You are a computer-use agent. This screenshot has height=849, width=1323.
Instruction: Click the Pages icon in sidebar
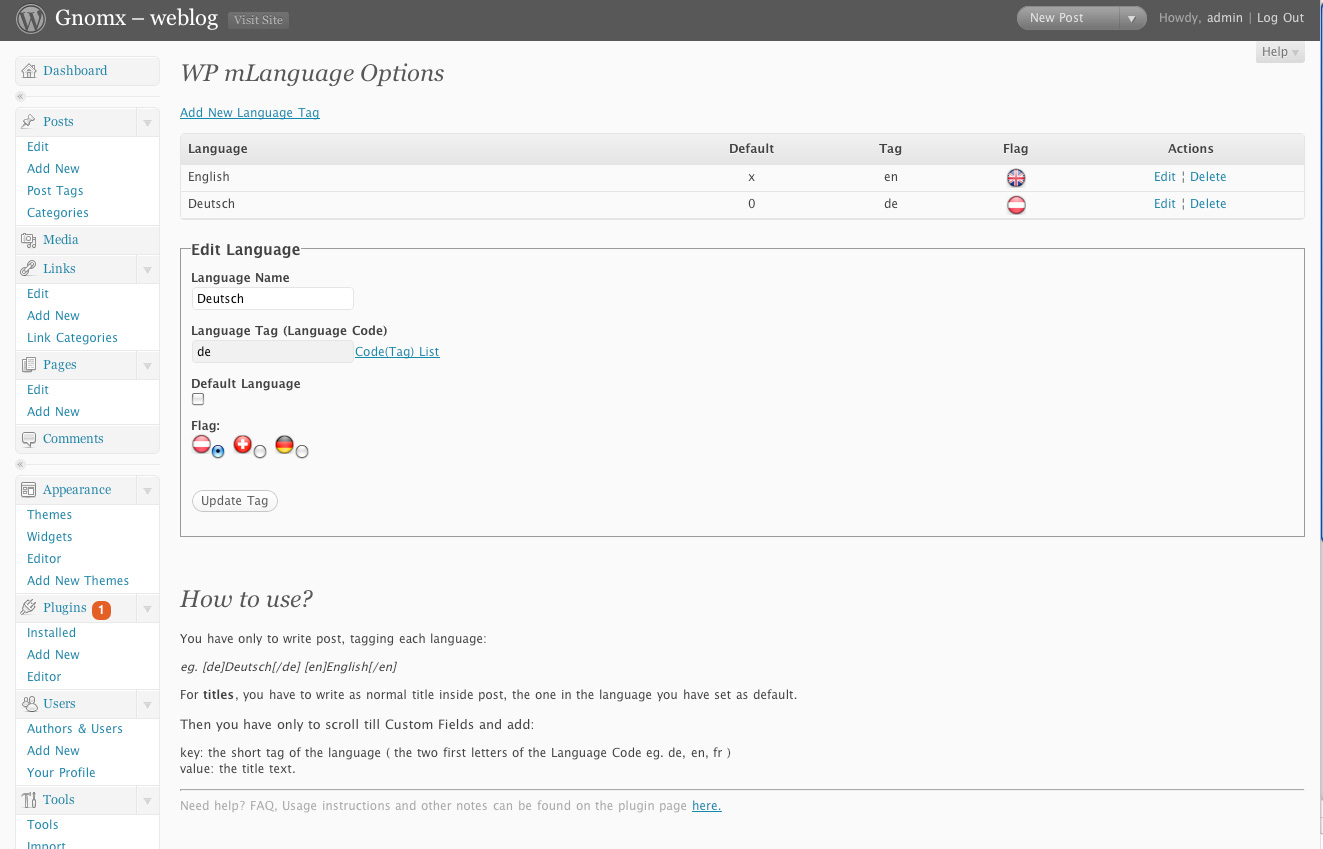29,365
